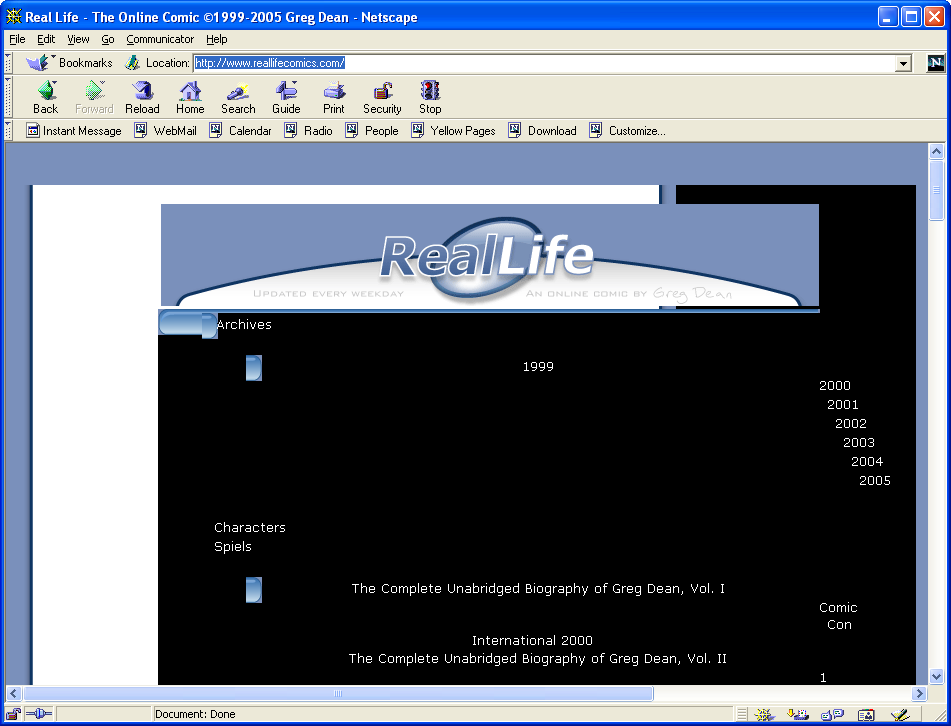Click the vertical scrollbar up arrow
Screen dimensions: 951x726
tap(936, 151)
